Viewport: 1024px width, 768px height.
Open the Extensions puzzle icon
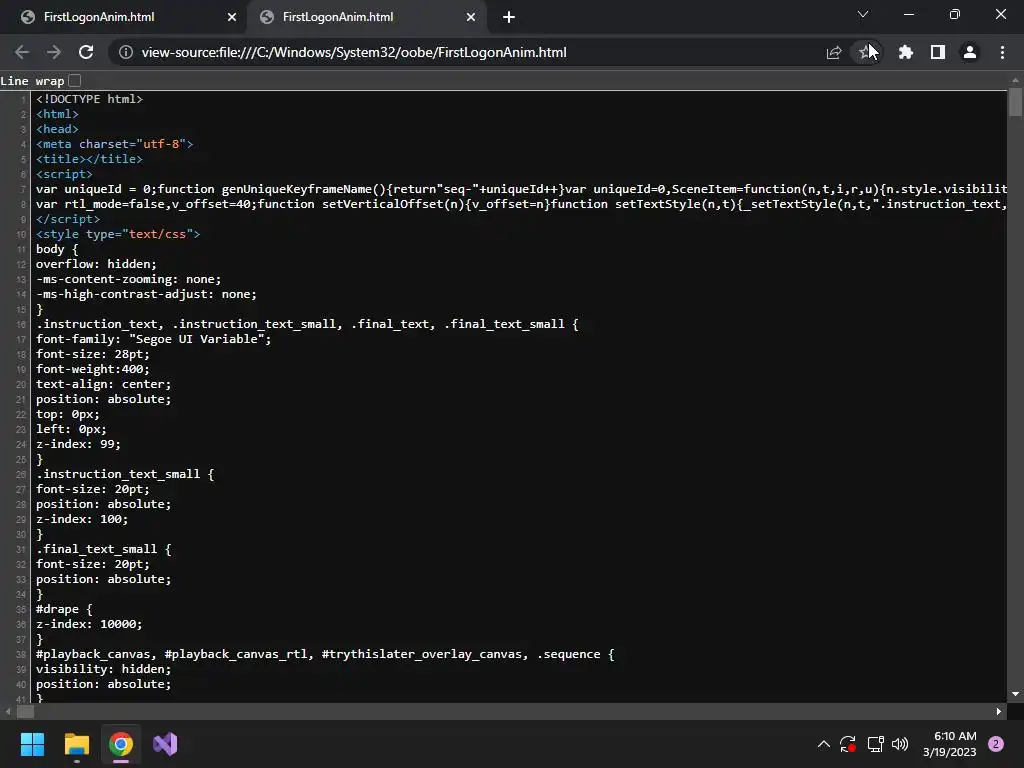[905, 52]
